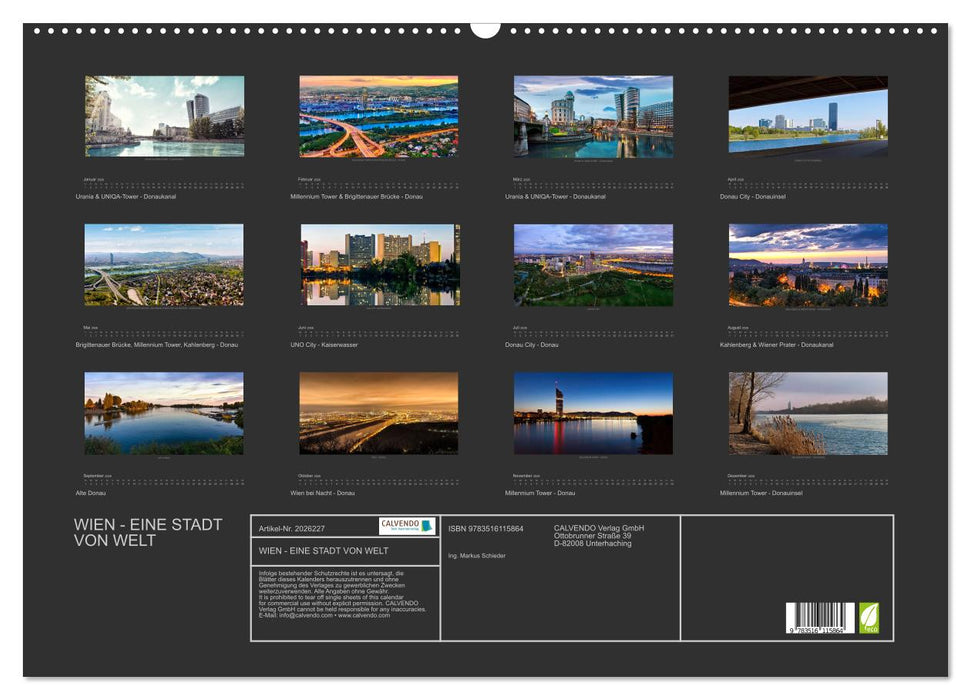The image size is (971, 700).
Task: Open the October Wien bei Nacht thumbnail
Action: 378,413
